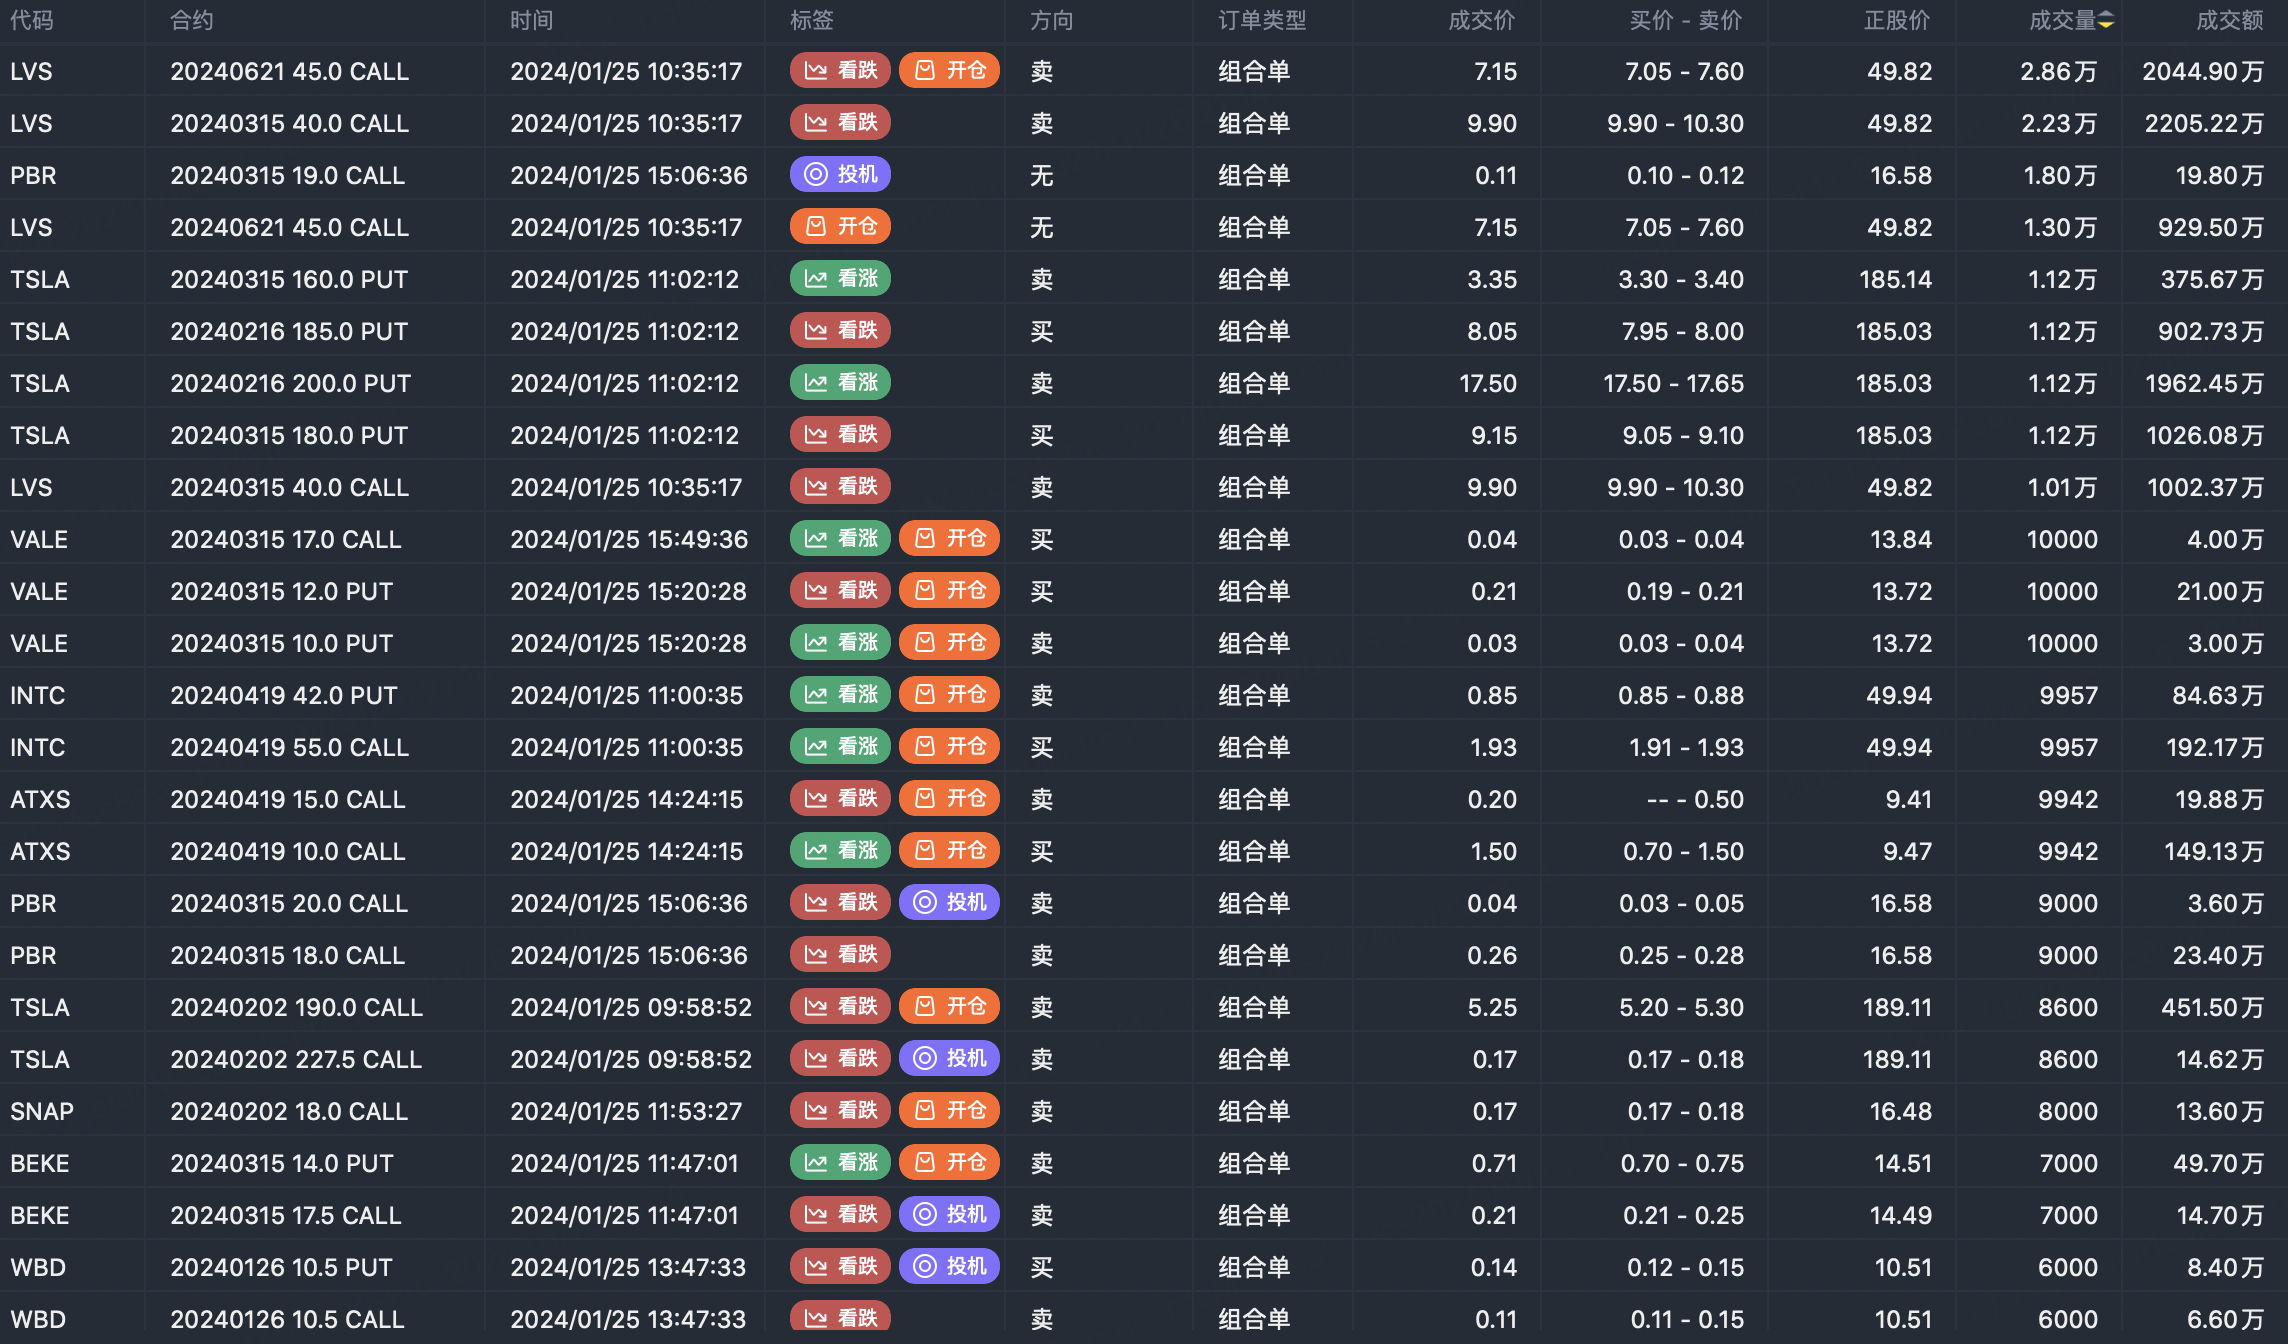Sort by the 时间 column header
The height and width of the screenshot is (1344, 2288).
[x=531, y=21]
